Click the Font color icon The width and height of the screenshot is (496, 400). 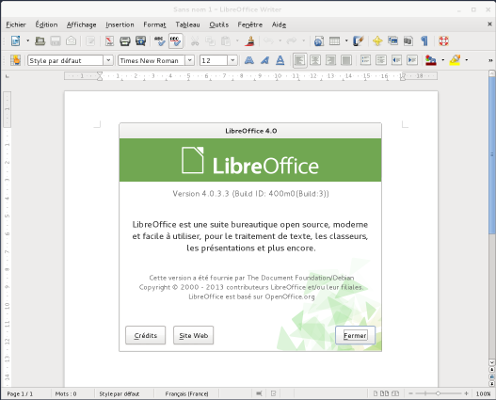[x=431, y=60]
